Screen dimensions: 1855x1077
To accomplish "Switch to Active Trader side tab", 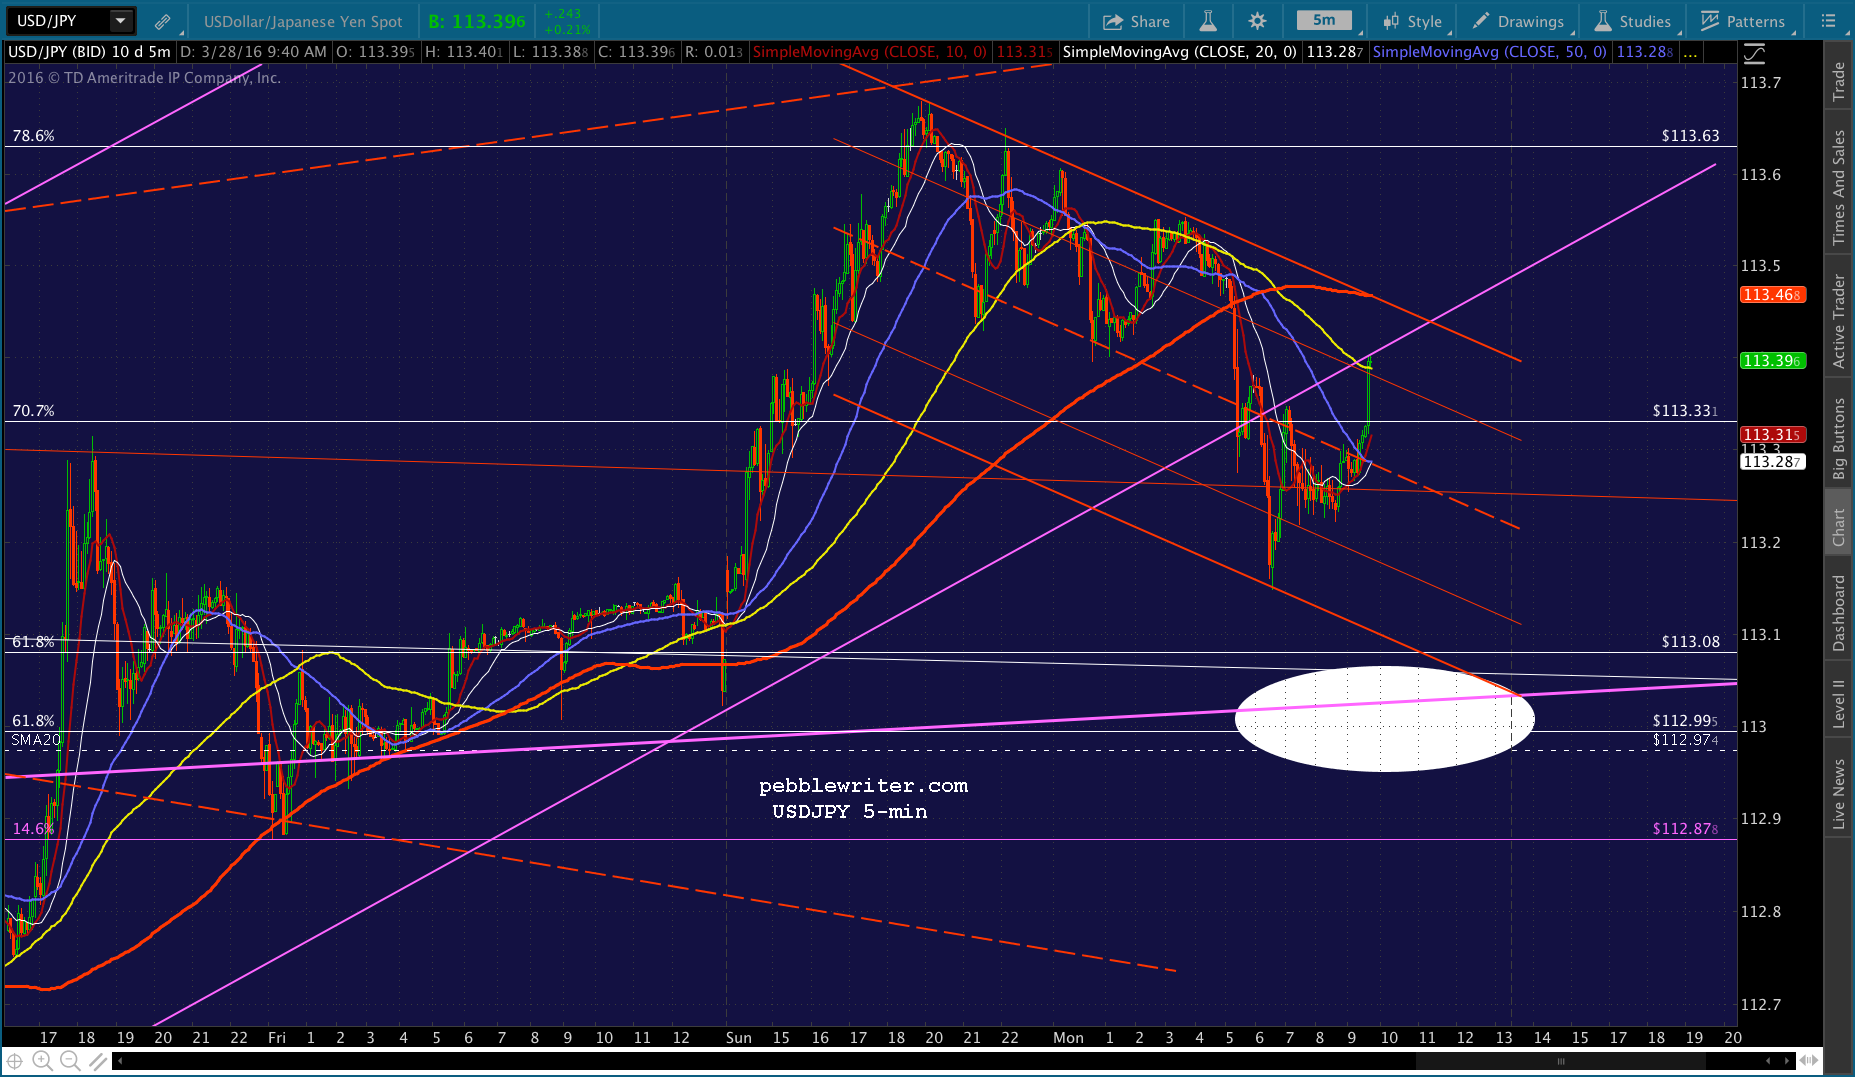I will [1838, 322].
